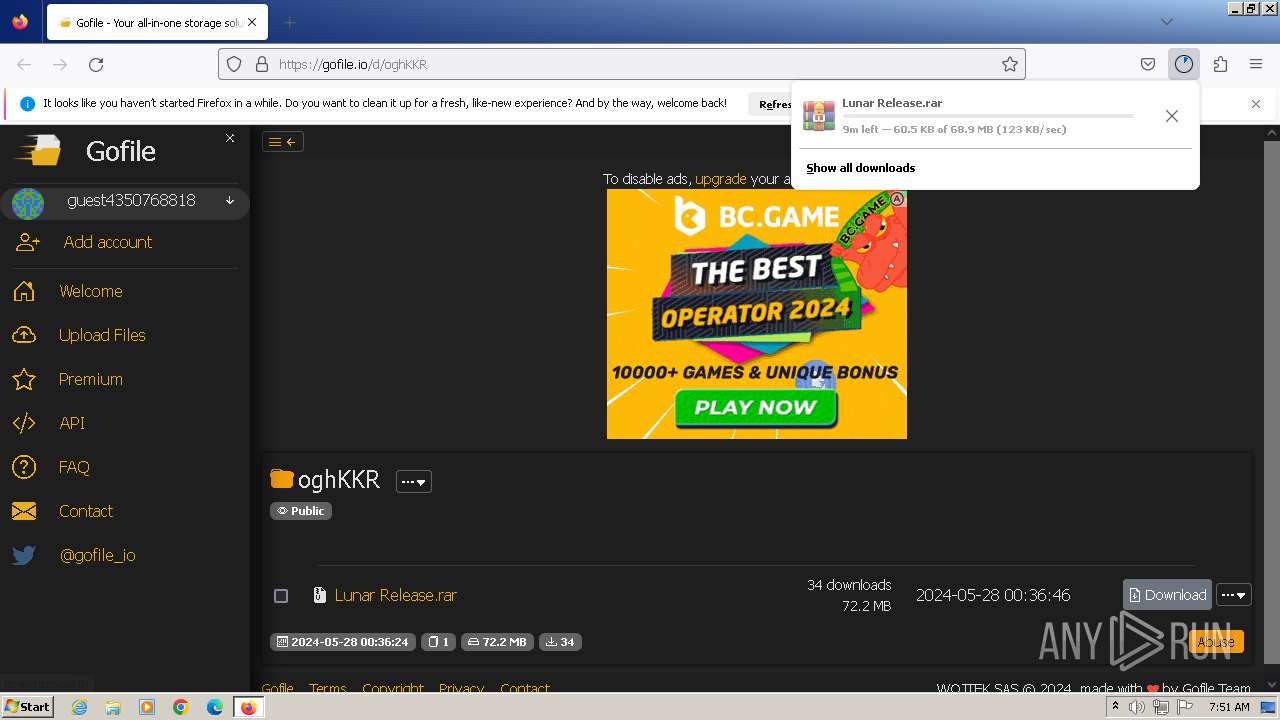This screenshot has width=1280, height=720.
Task: Click the Twitter bird icon
Action: point(24,555)
